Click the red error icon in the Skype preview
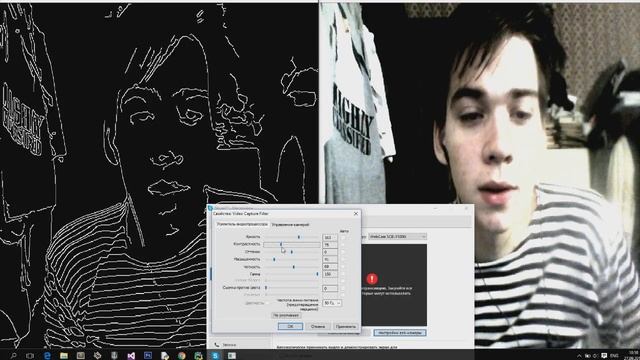640x360 pixels. click(371, 279)
